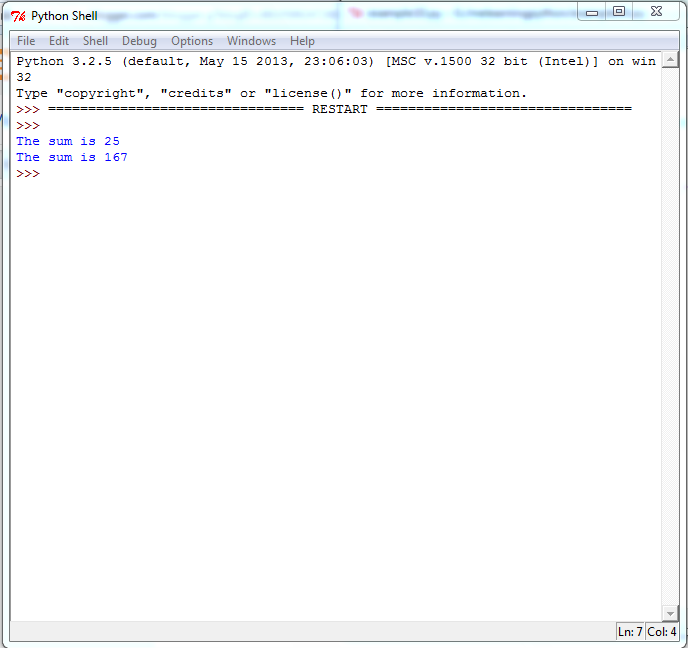Close the Python Shell window
This screenshot has width=688, height=648.
656,12
